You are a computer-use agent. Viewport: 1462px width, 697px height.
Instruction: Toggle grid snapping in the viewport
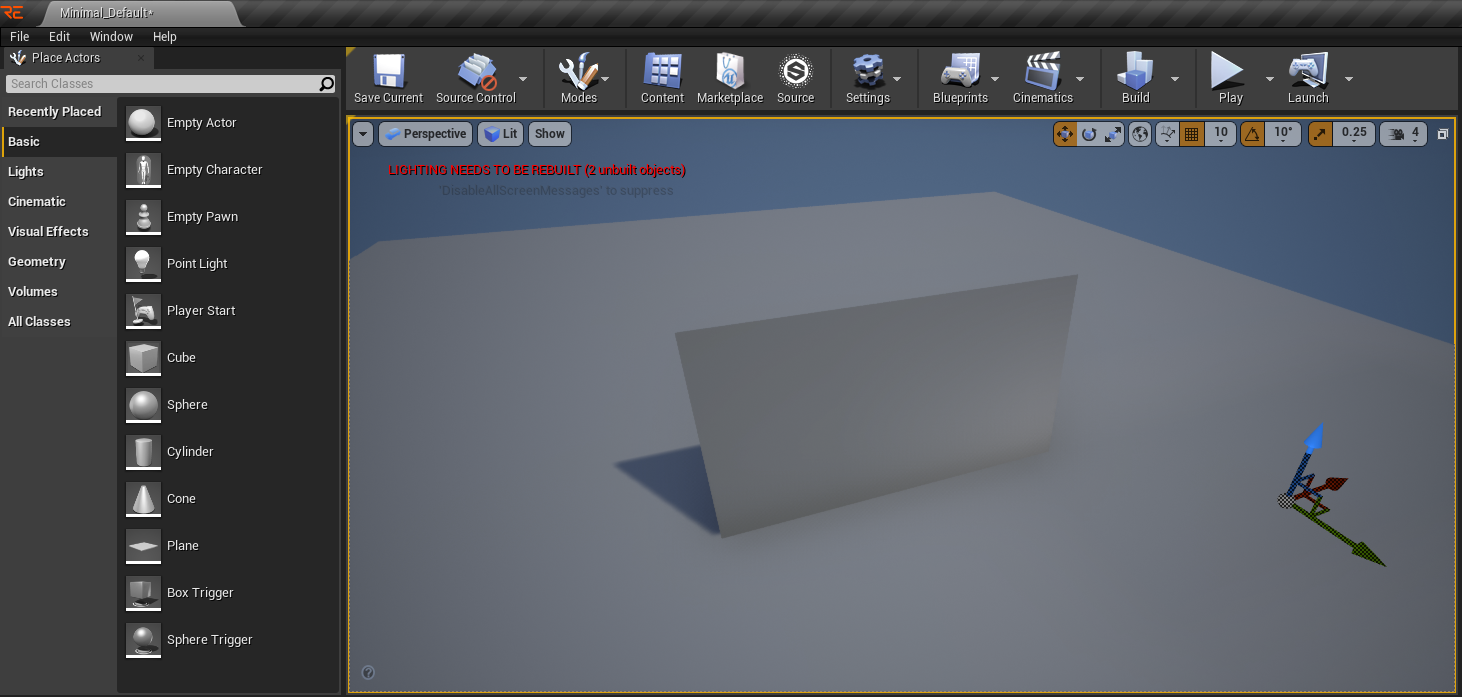tap(1191, 134)
